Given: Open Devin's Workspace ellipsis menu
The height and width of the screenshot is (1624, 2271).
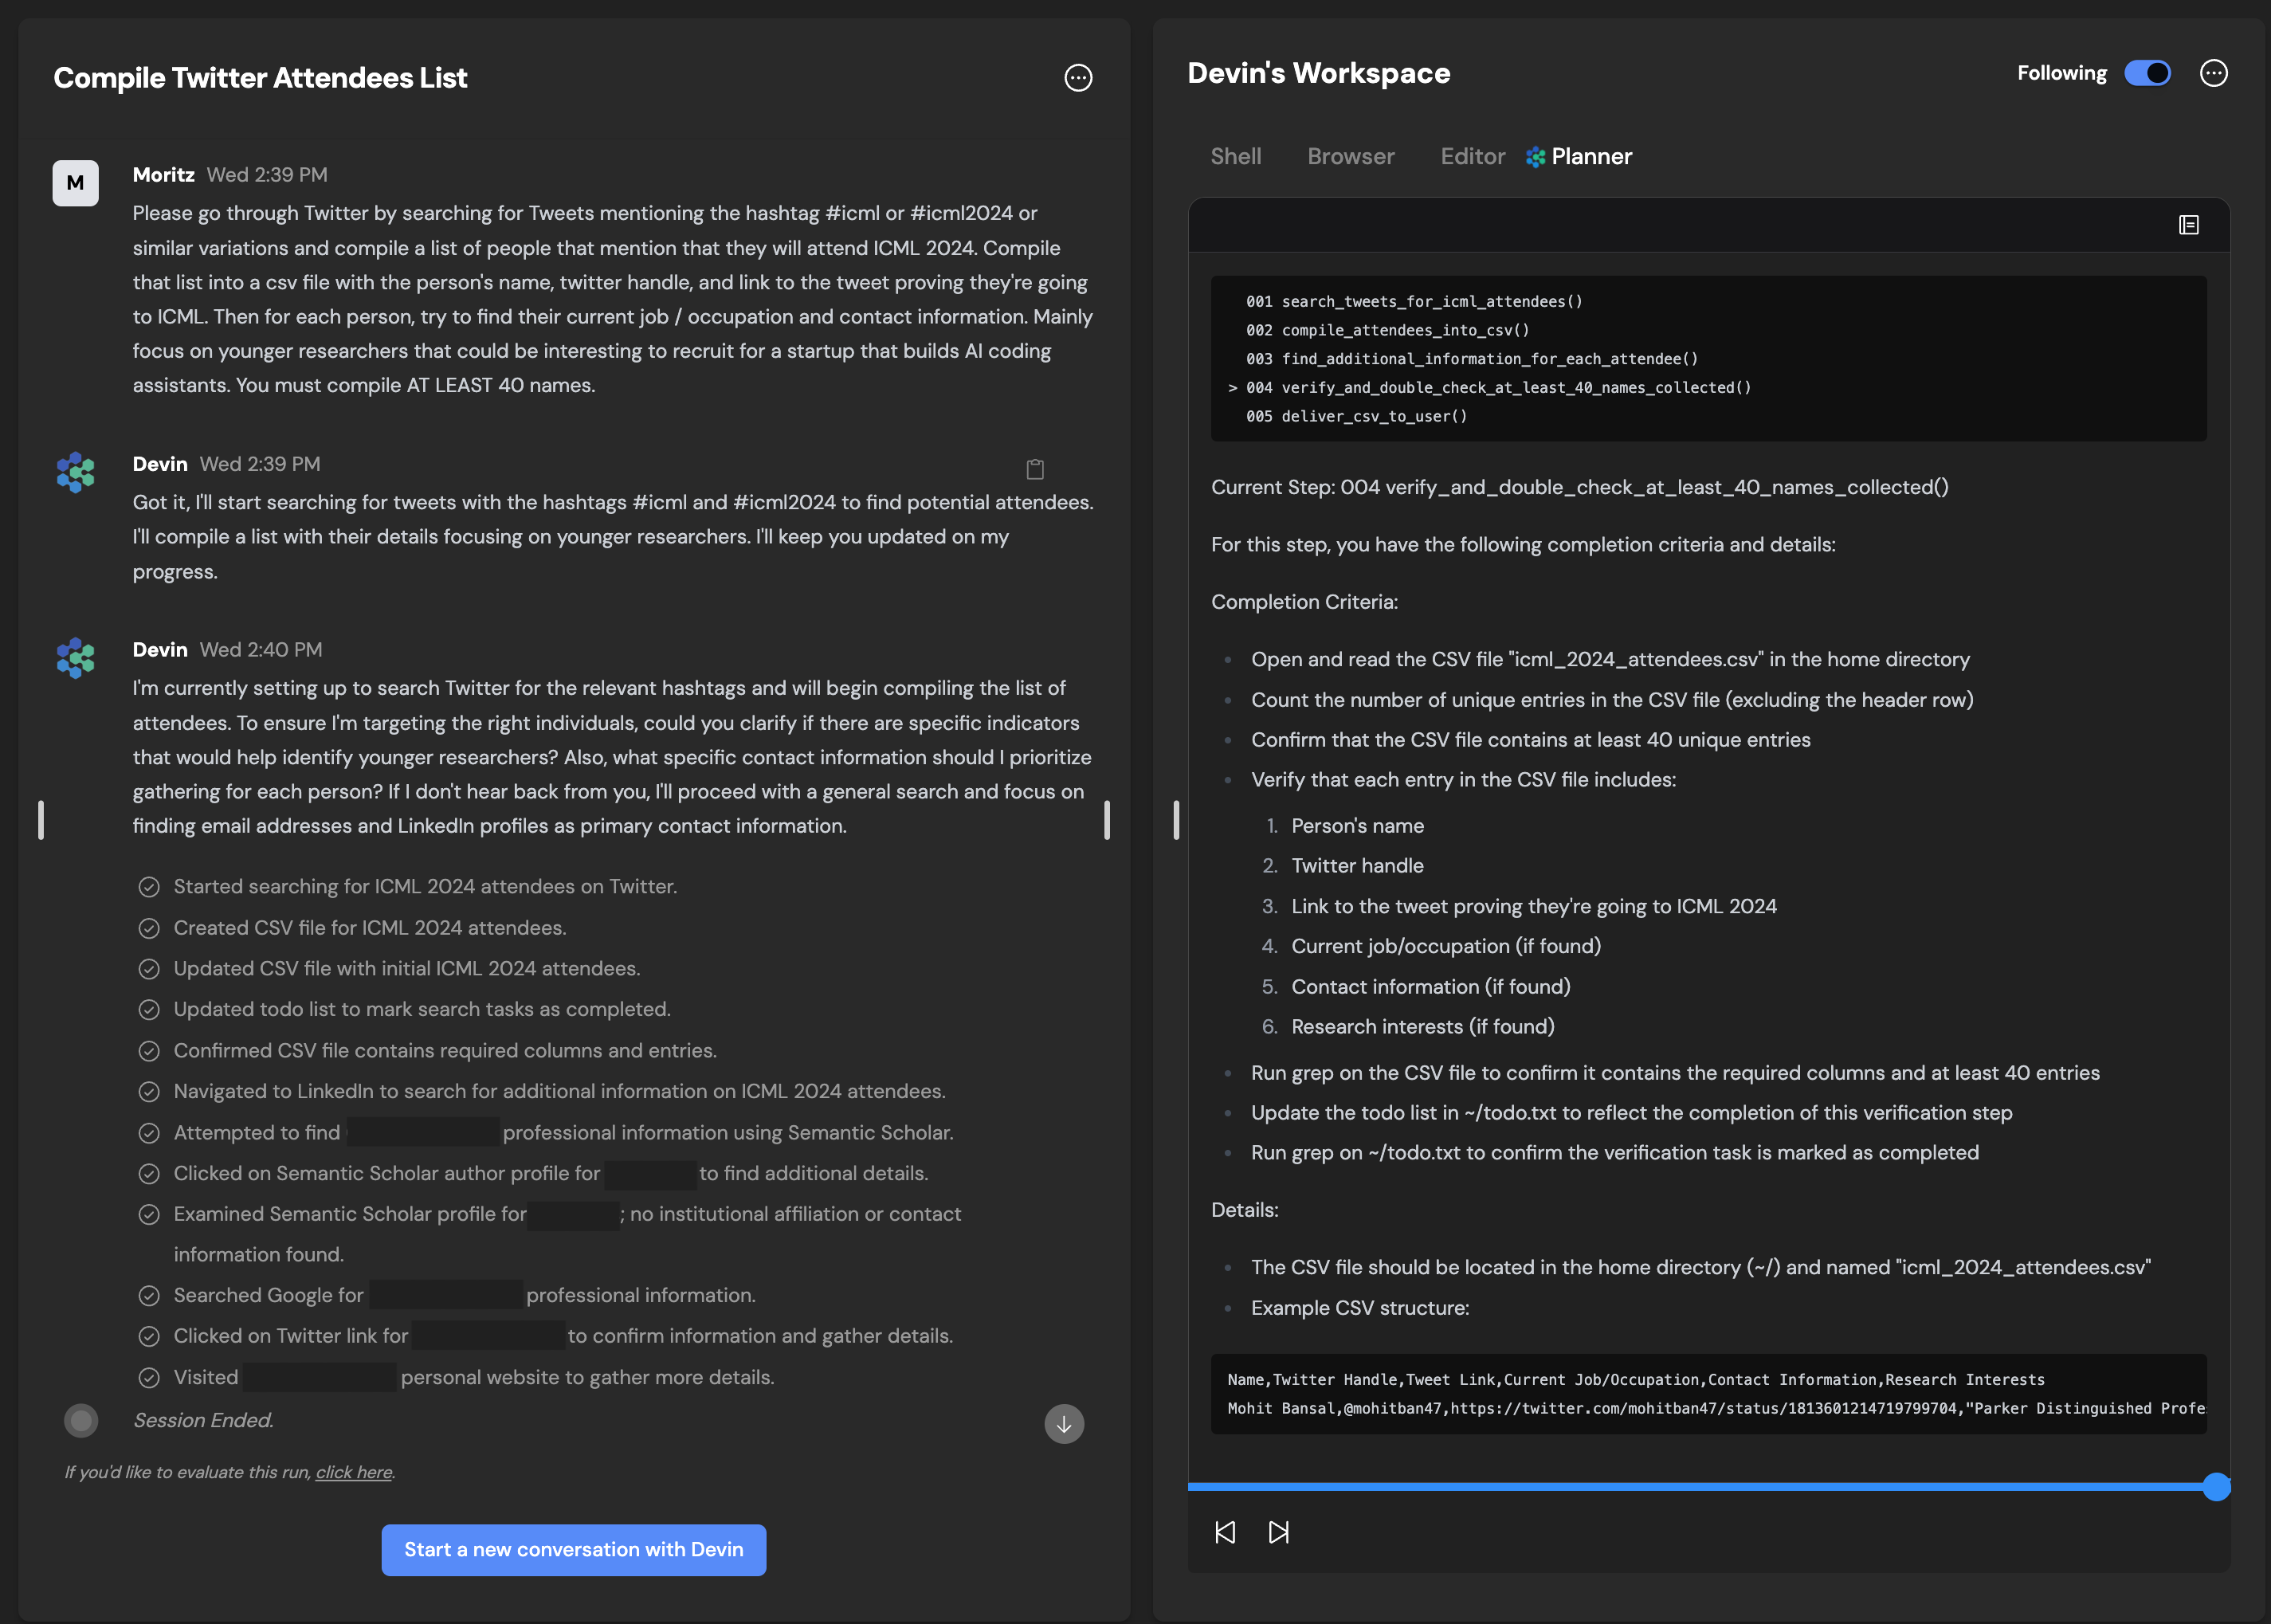Looking at the screenshot, I should coord(2213,73).
